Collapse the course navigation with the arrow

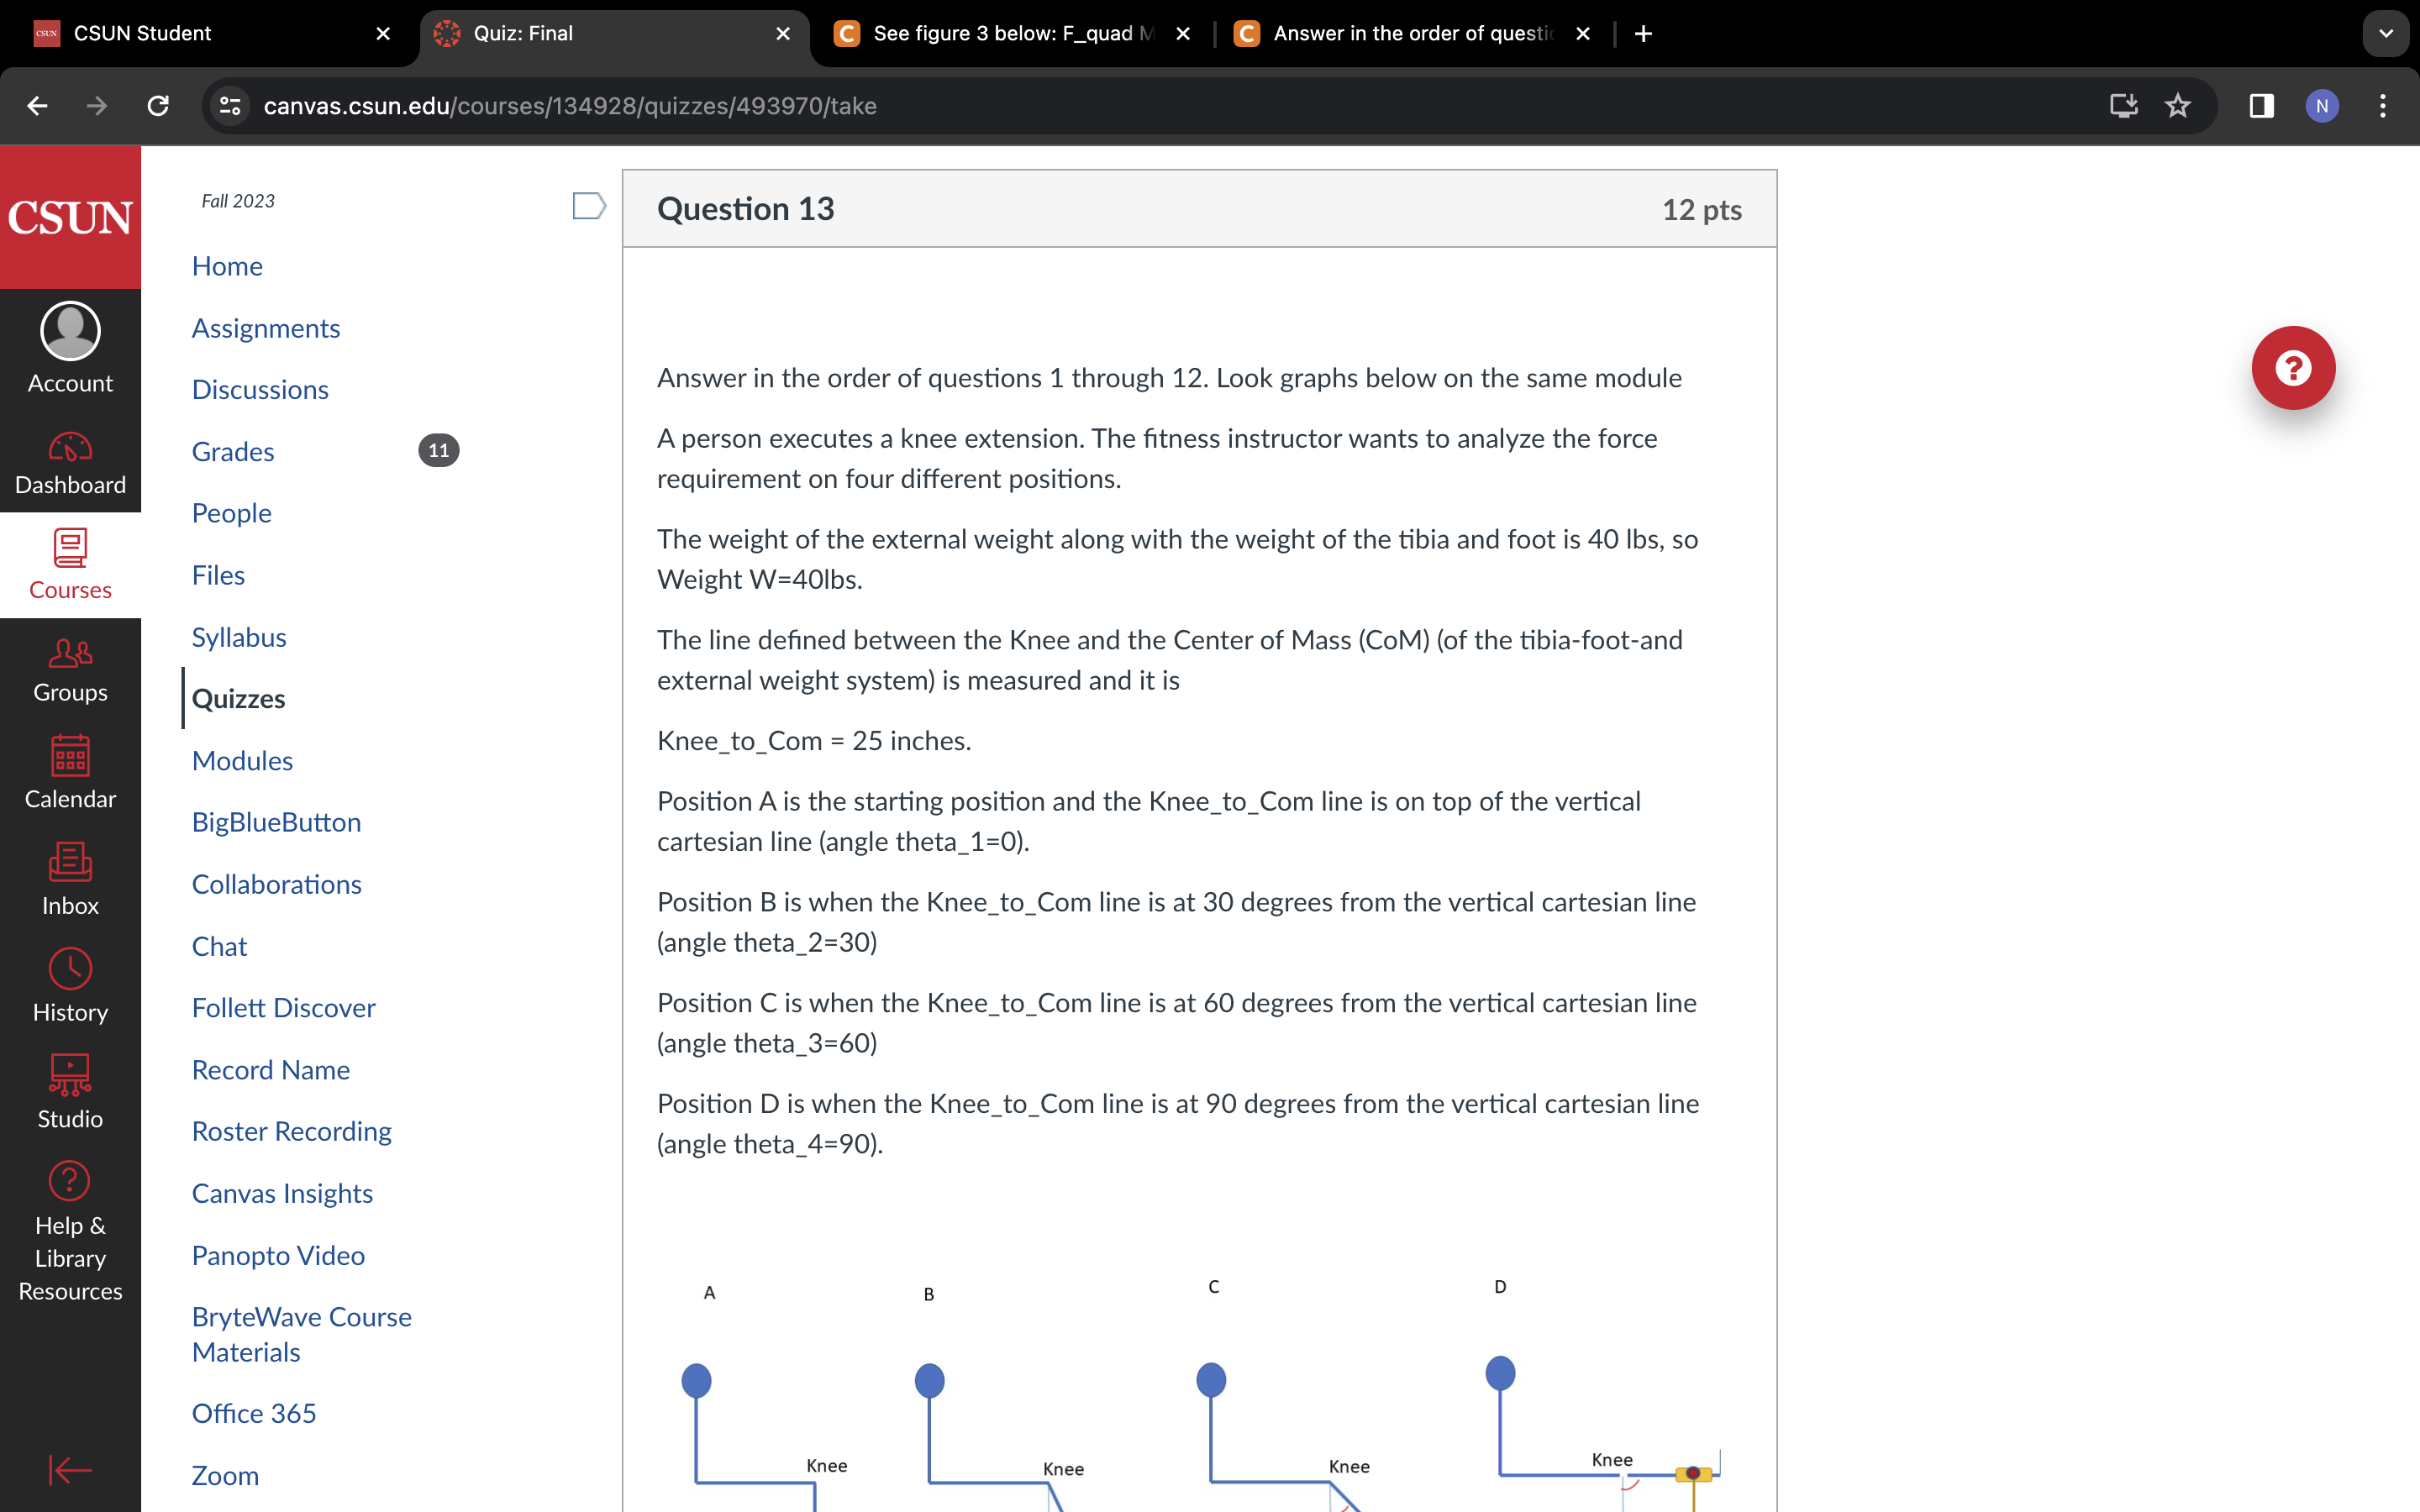[x=69, y=1470]
